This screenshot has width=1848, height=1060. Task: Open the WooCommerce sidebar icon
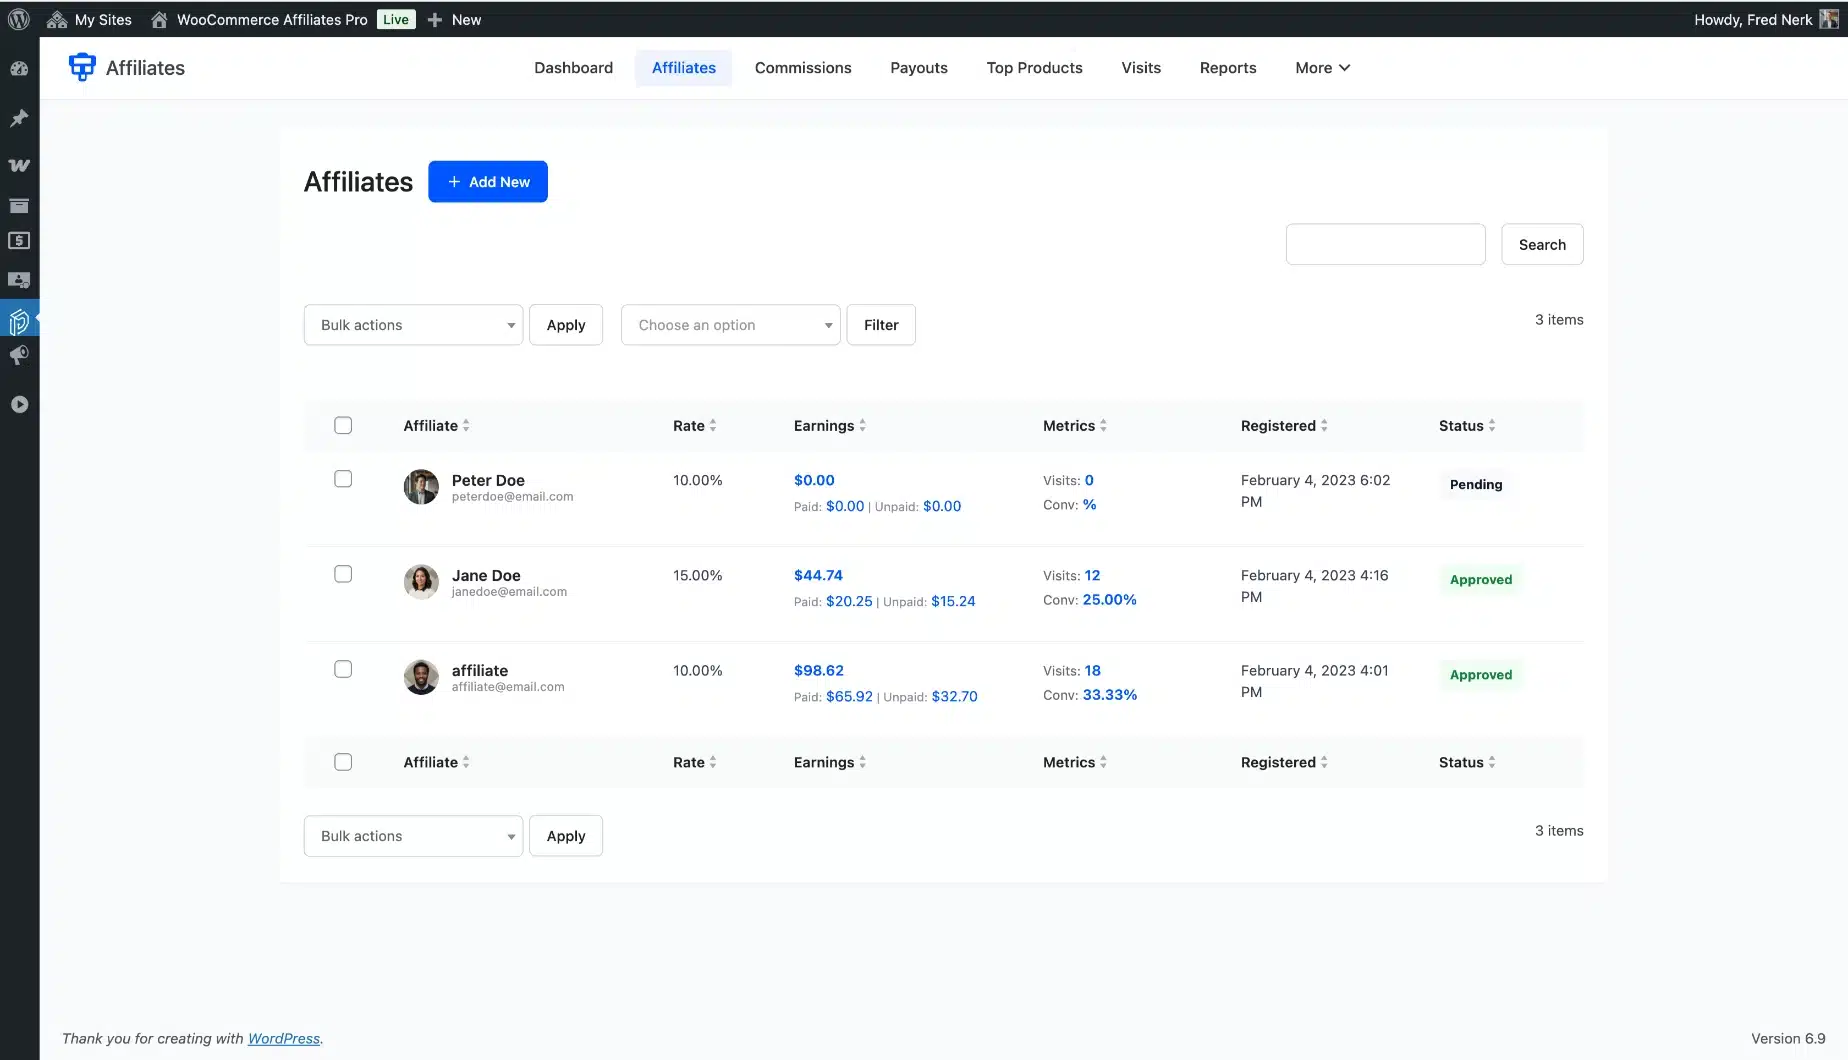[x=19, y=165]
